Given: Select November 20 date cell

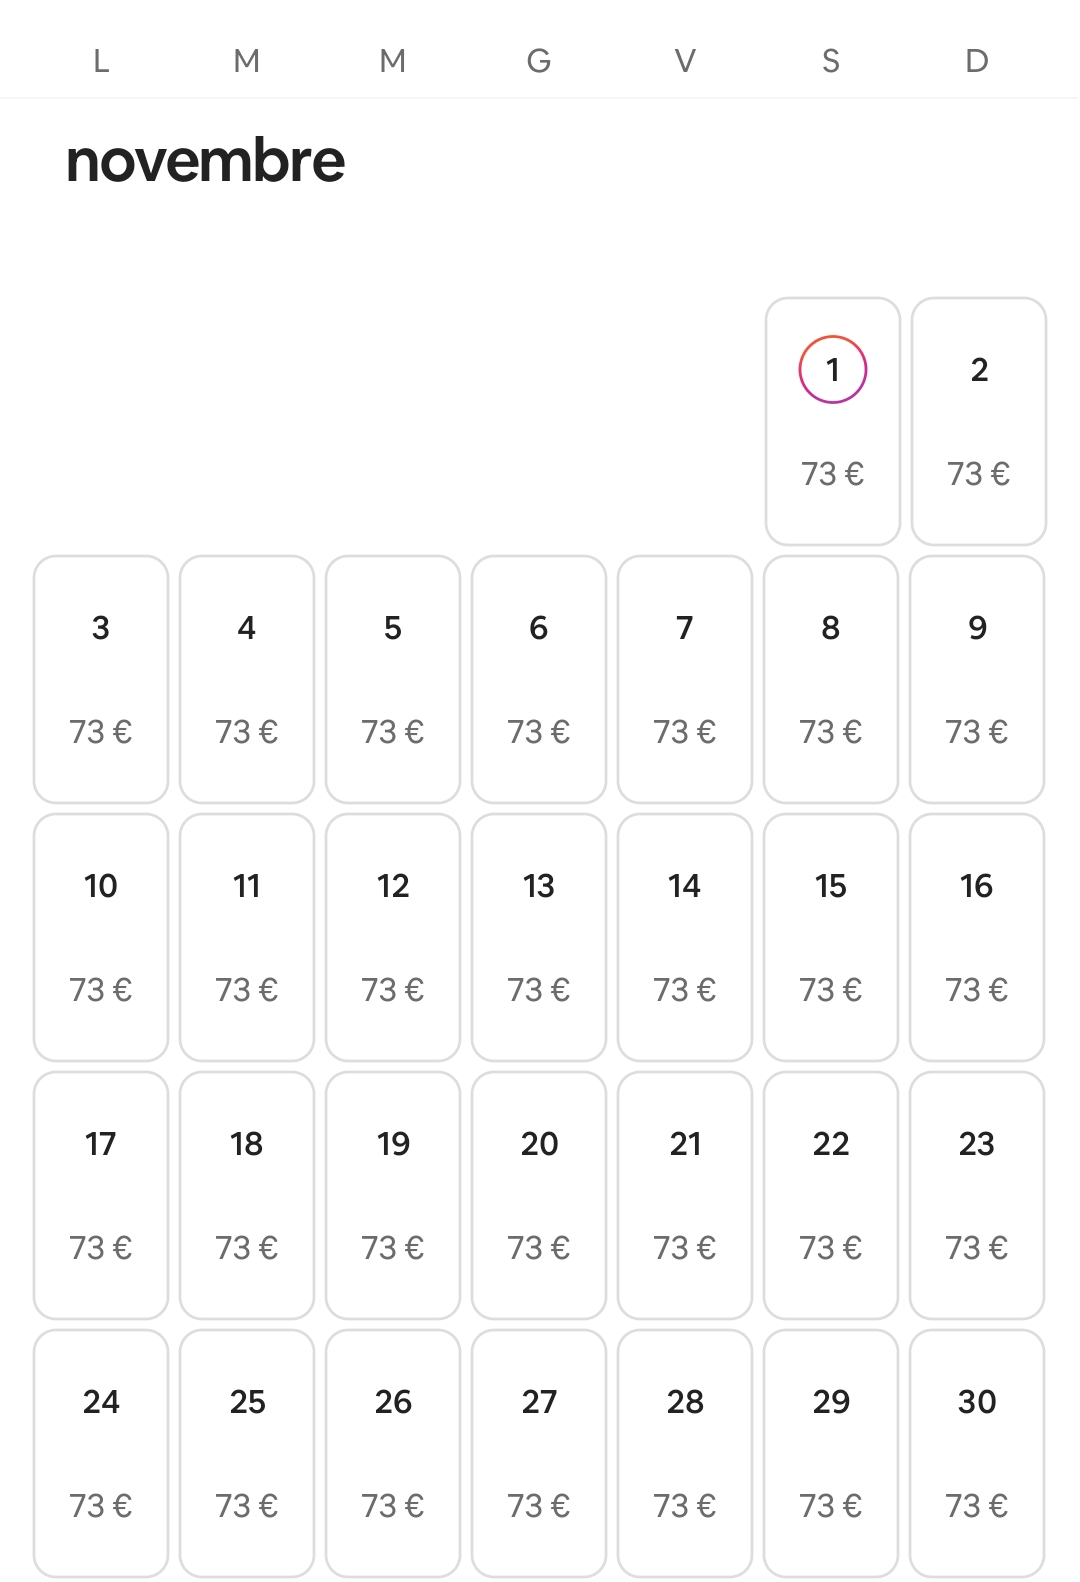Looking at the screenshot, I should 539,1195.
